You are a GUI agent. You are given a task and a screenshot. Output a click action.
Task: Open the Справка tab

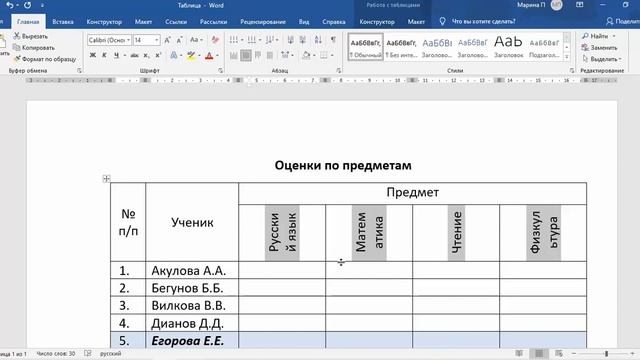click(x=334, y=22)
